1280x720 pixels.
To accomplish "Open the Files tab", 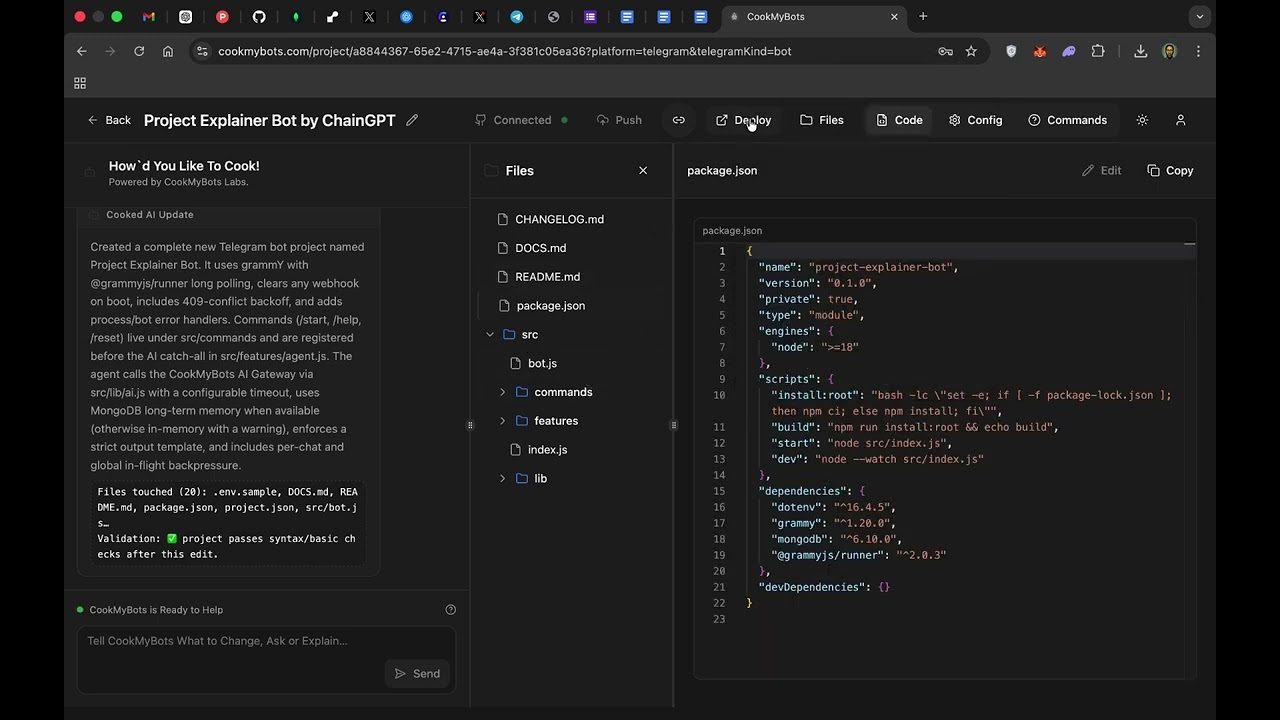I will pos(822,120).
